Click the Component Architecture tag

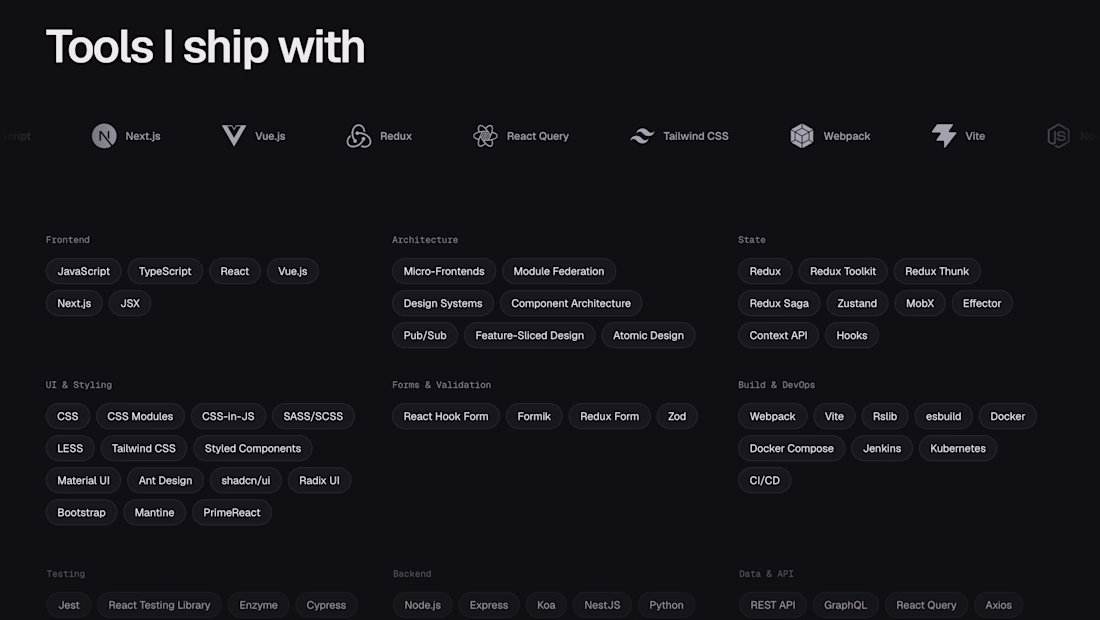coord(571,304)
